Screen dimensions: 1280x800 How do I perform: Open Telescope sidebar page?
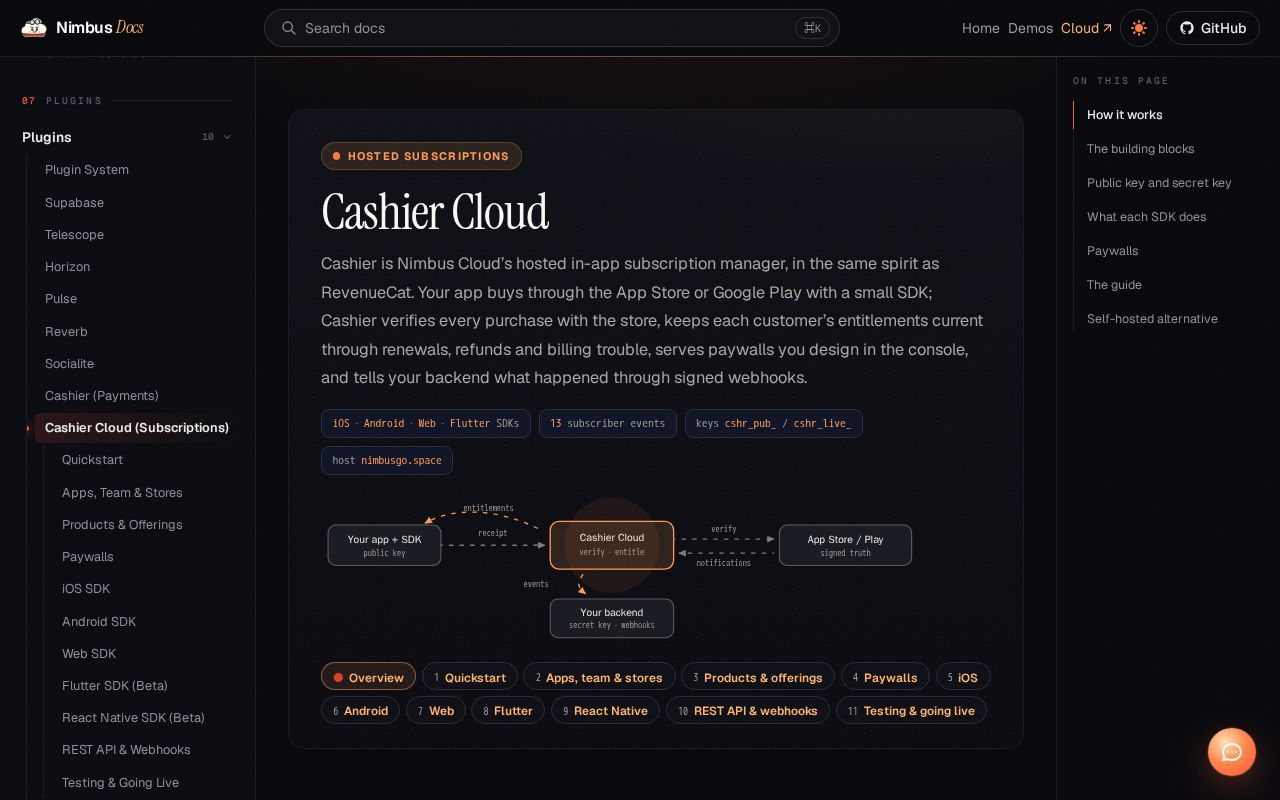coord(74,234)
